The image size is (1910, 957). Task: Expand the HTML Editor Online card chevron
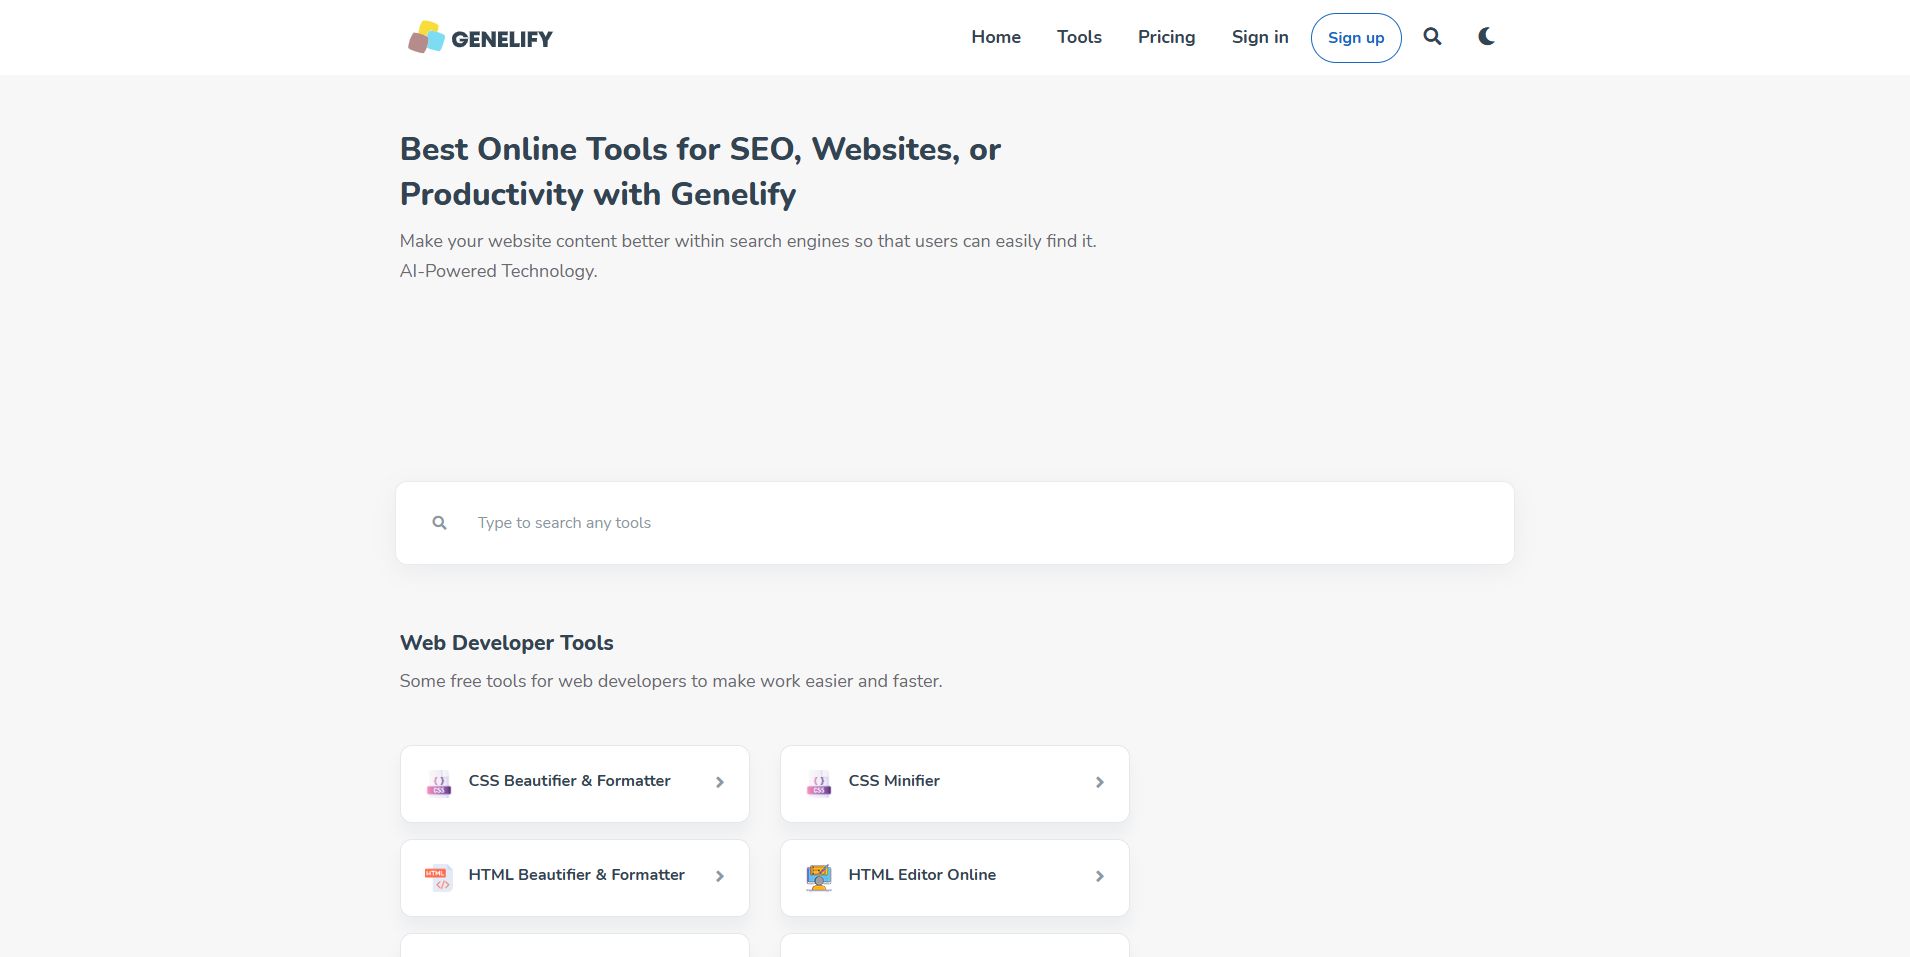click(1098, 876)
